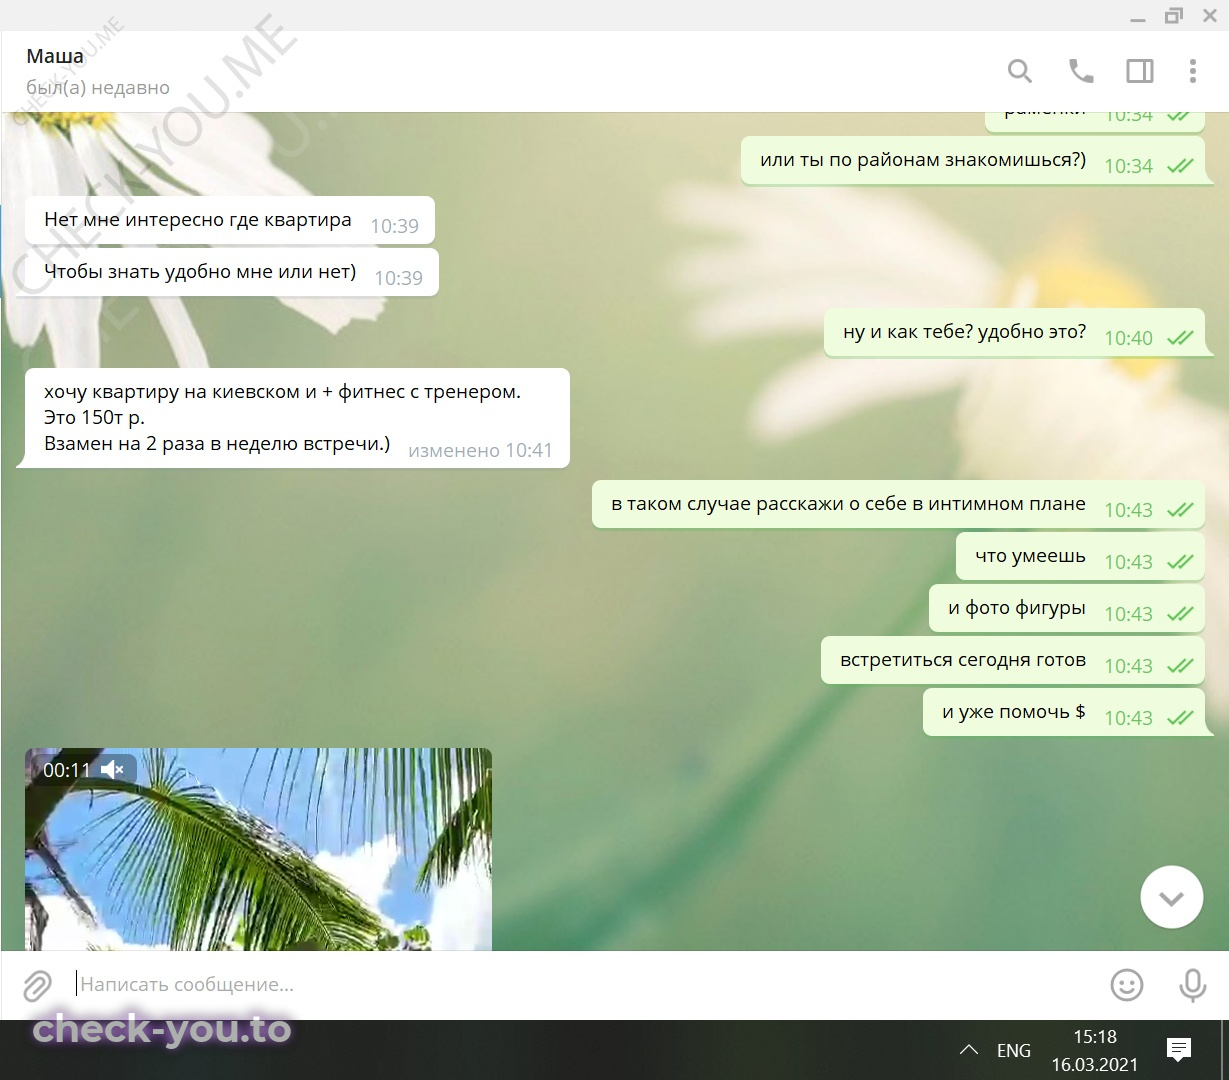Switch the ENG keyboard language indicator
Viewport: 1229px width, 1080px height.
tap(1013, 1050)
